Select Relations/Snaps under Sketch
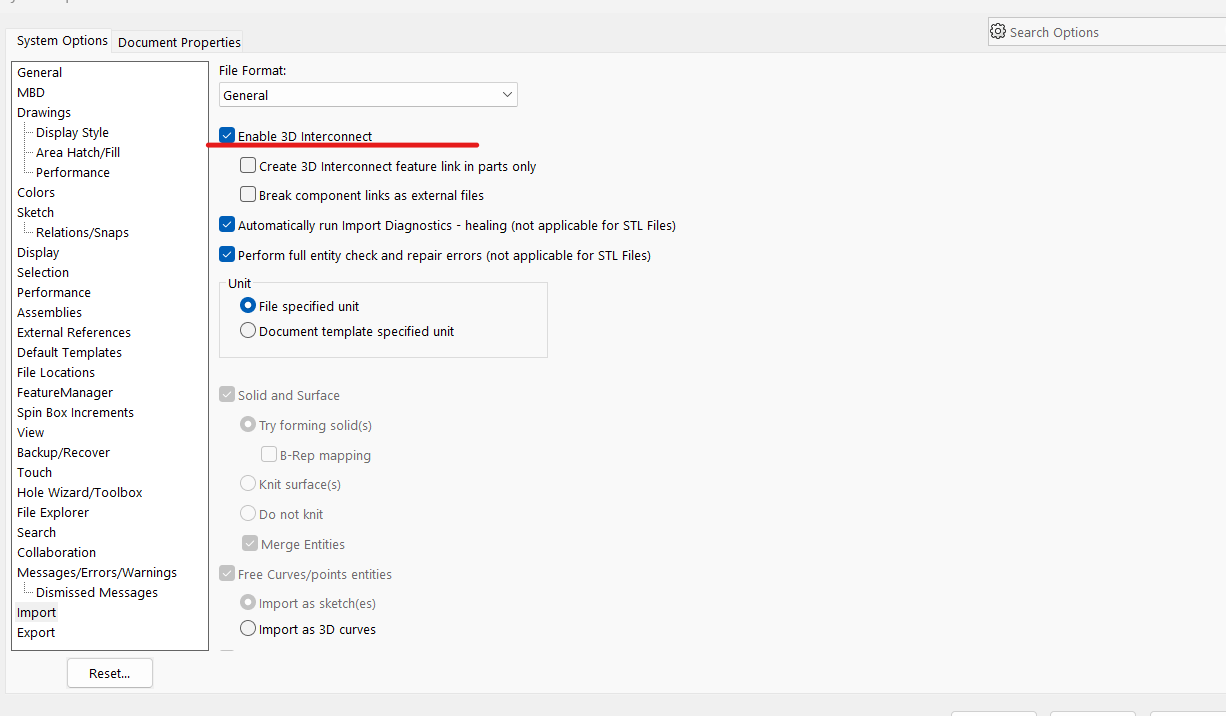The height and width of the screenshot is (716, 1226). (82, 232)
